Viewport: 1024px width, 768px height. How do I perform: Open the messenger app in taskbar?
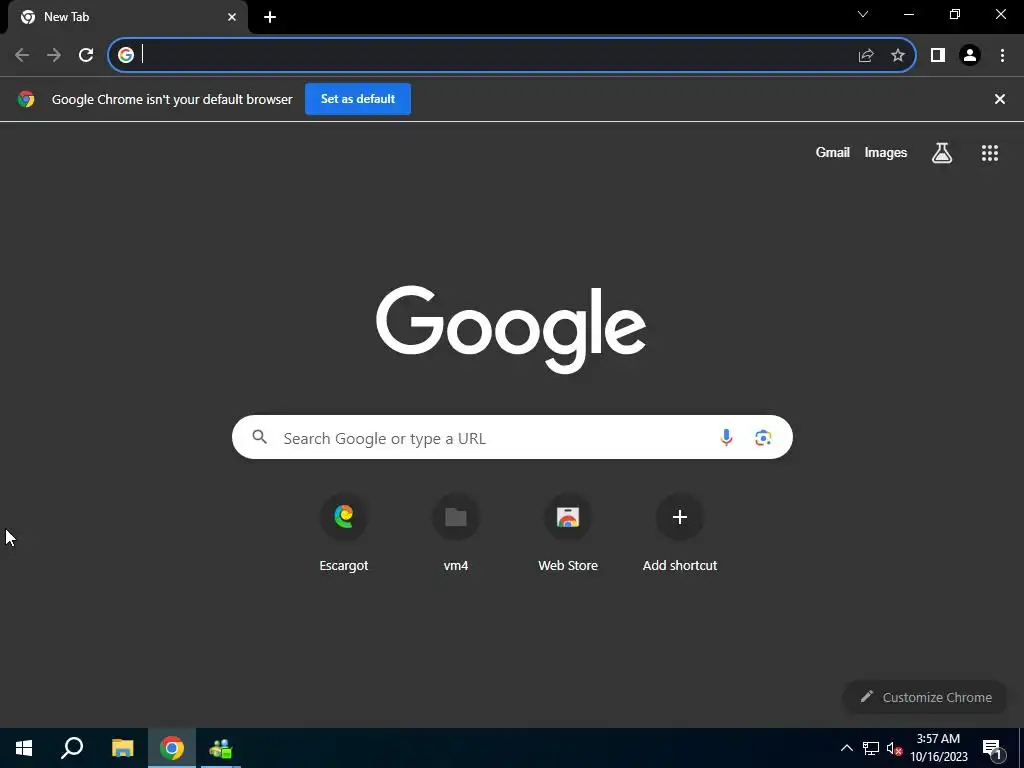coord(221,748)
